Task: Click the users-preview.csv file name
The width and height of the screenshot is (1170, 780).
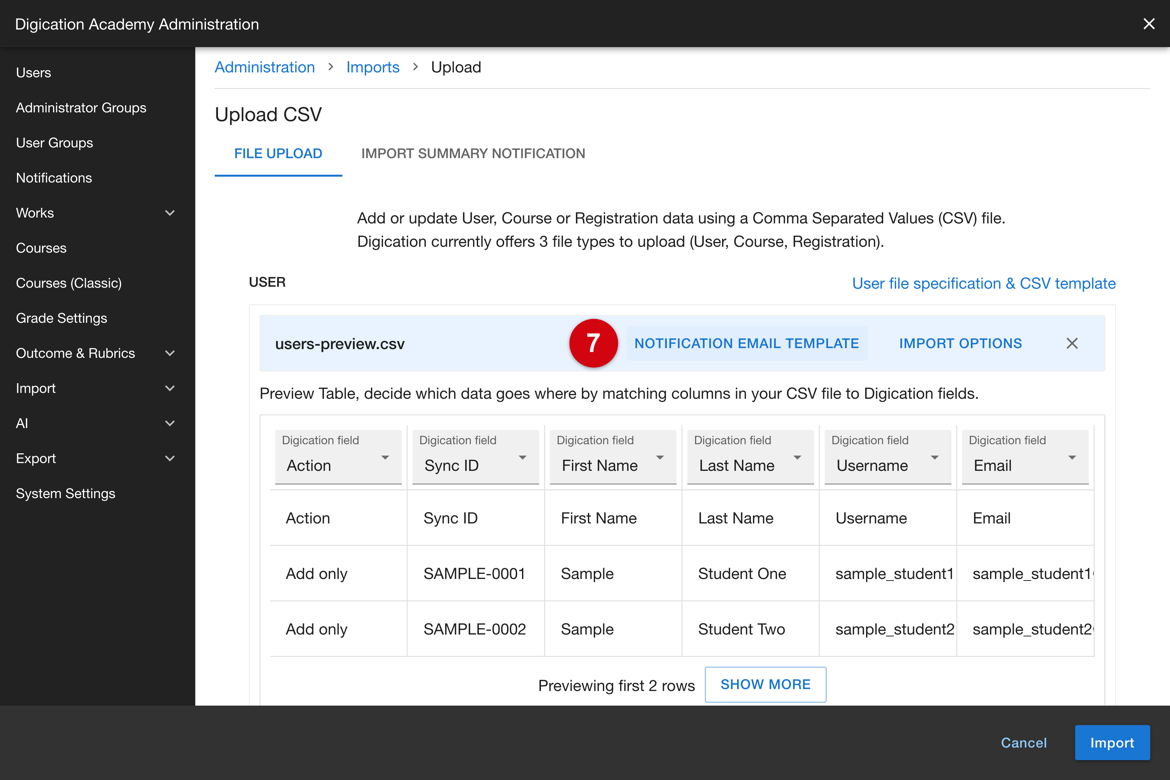Action: [340, 344]
